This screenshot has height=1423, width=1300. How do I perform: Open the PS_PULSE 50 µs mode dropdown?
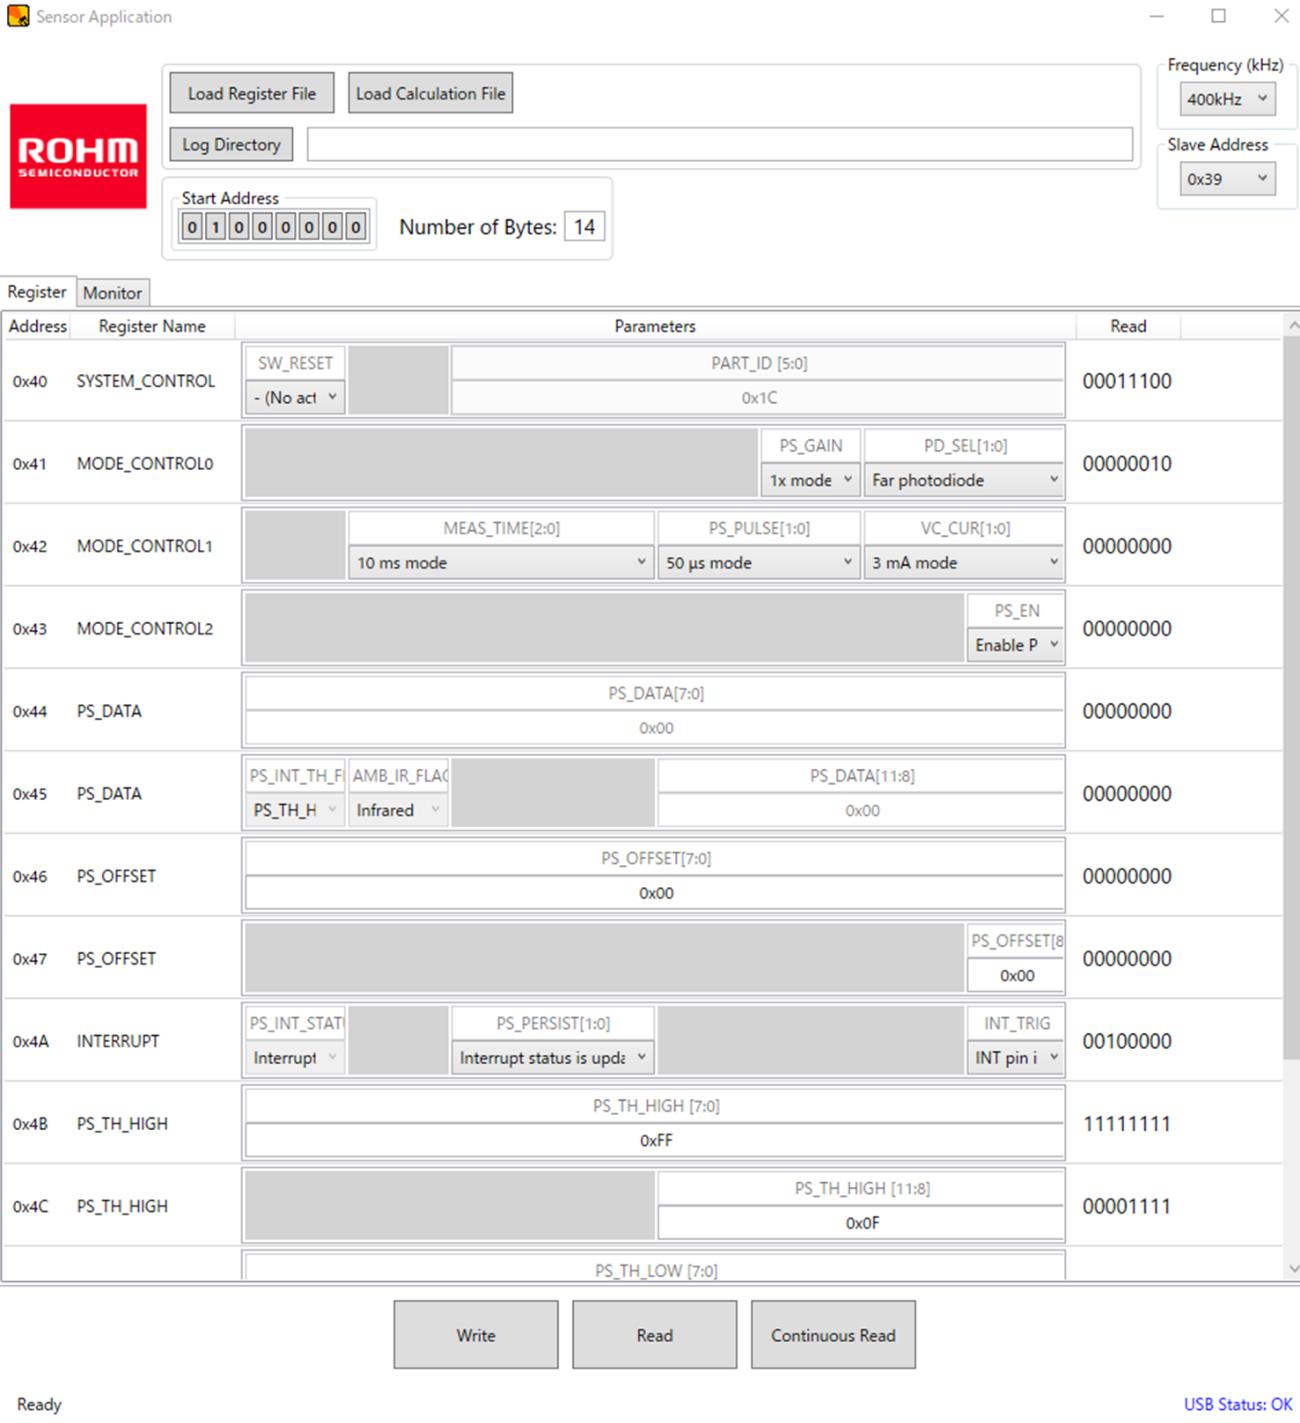pyautogui.click(x=758, y=563)
